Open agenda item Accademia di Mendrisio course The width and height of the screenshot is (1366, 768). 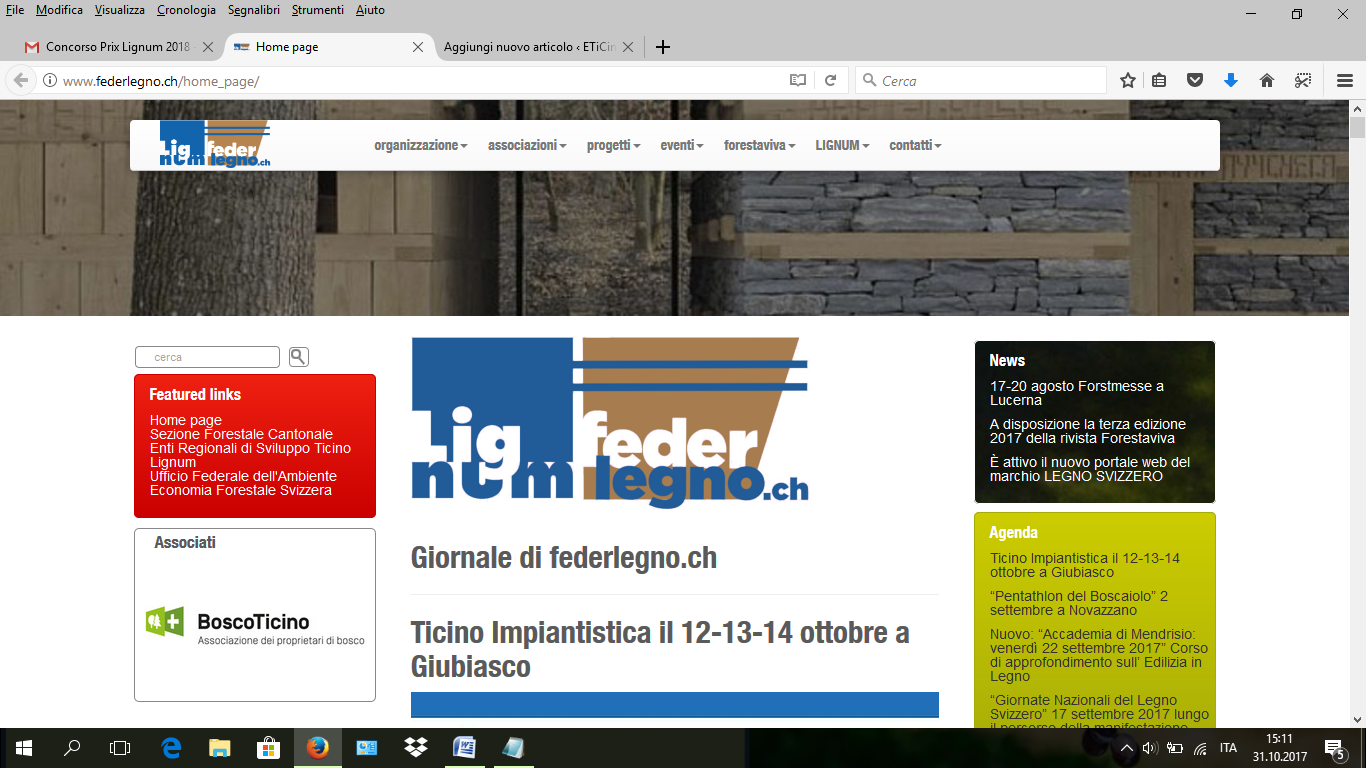point(1099,655)
